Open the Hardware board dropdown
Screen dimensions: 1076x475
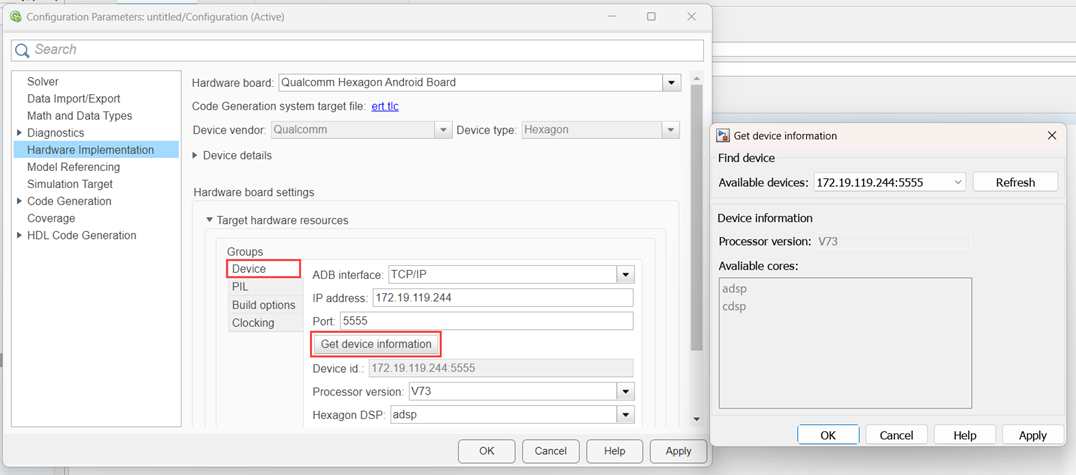click(x=671, y=83)
